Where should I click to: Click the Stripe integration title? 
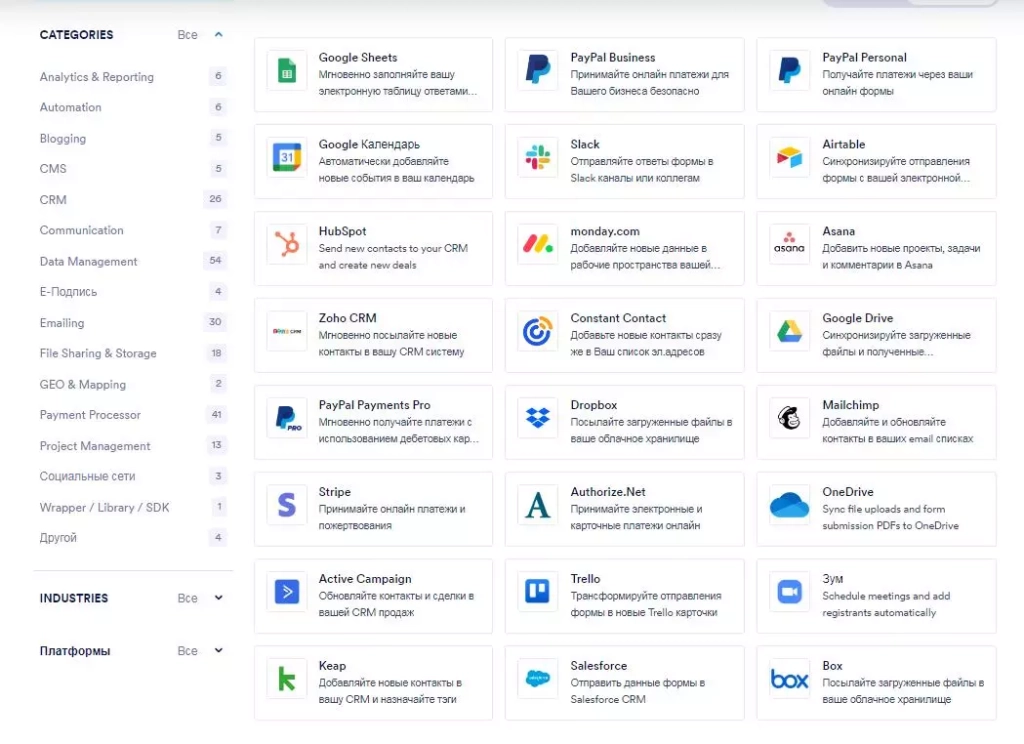coord(334,492)
